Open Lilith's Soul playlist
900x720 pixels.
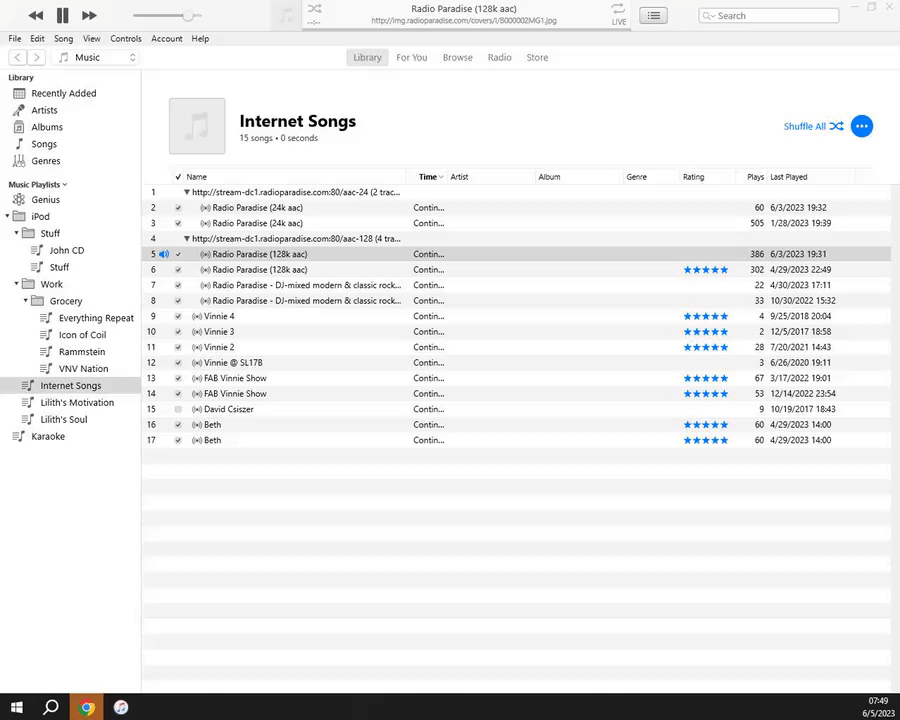click(x=64, y=420)
